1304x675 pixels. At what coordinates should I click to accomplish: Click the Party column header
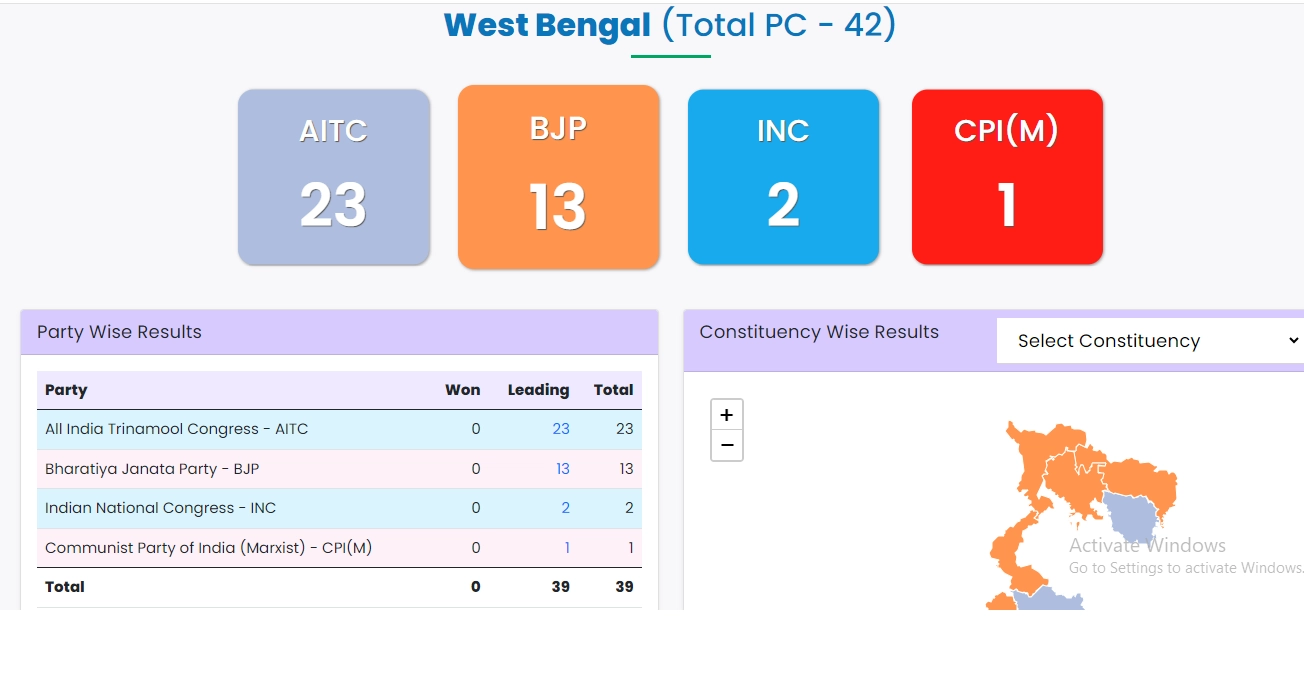click(x=66, y=390)
